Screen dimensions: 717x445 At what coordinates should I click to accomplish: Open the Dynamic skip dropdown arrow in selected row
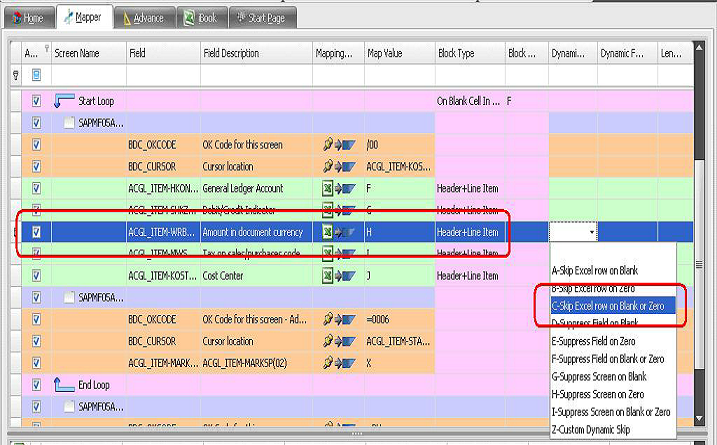pyautogui.click(x=592, y=232)
